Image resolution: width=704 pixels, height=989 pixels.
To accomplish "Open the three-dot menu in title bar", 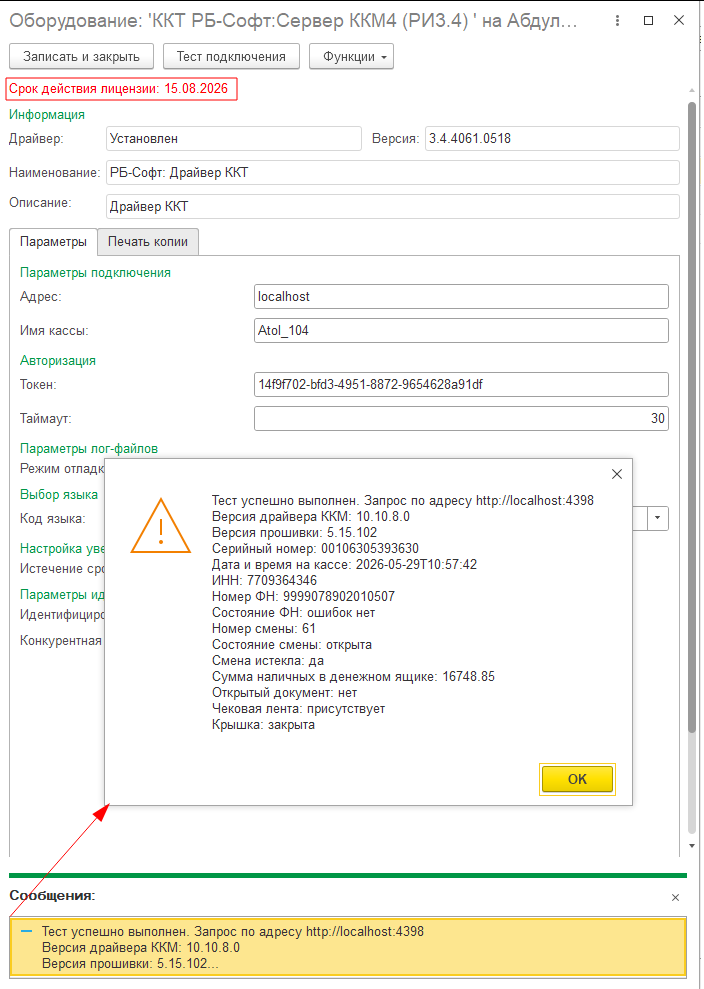I will pyautogui.click(x=617, y=21).
